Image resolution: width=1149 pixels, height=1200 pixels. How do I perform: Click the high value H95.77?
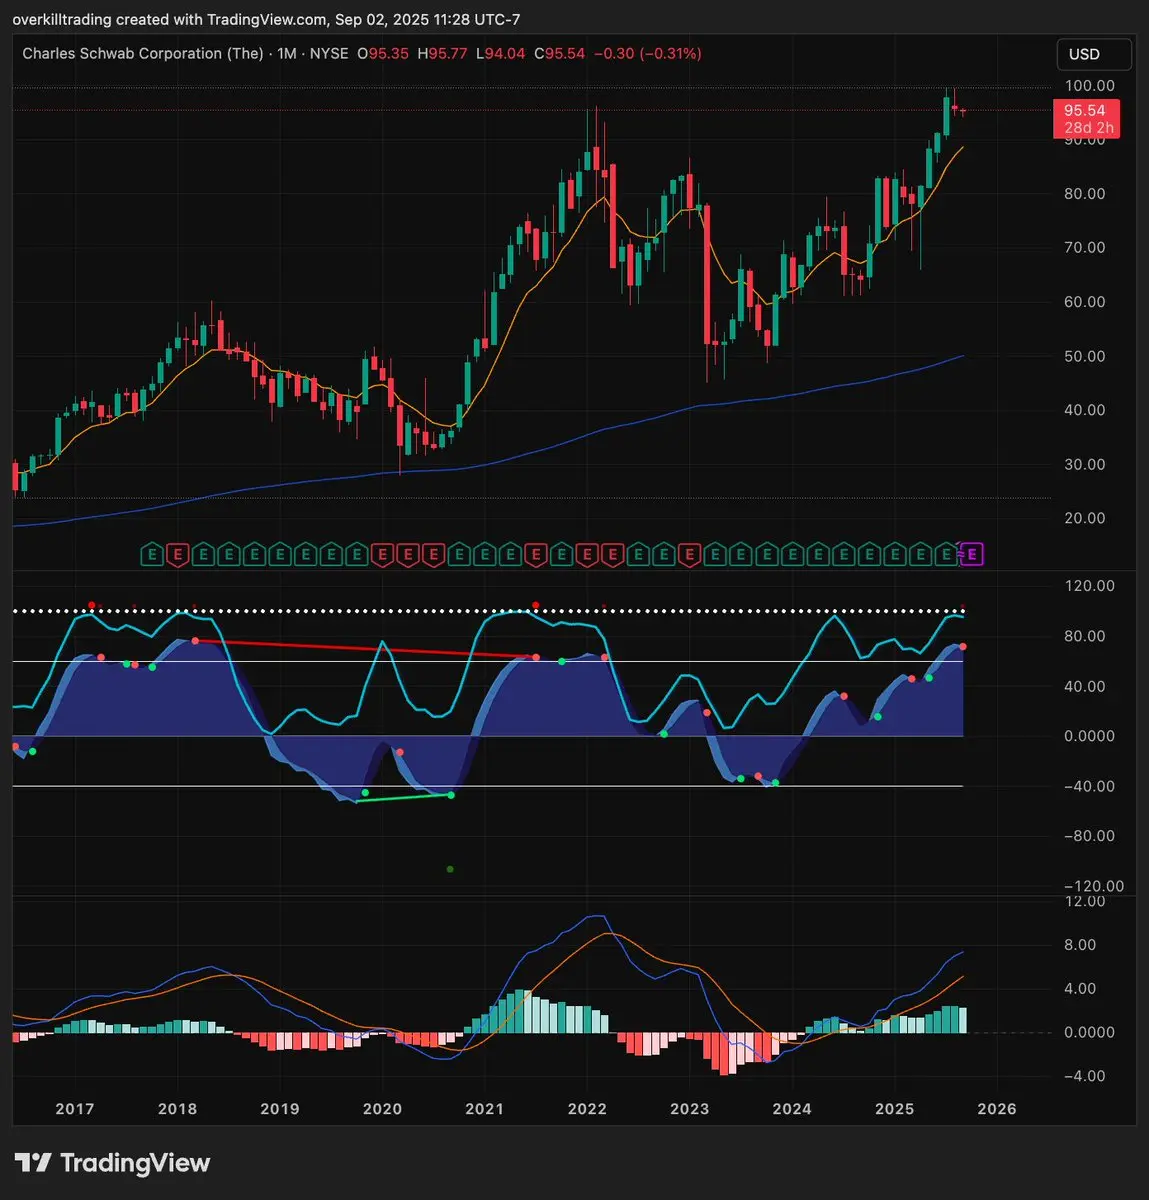pyautogui.click(x=442, y=53)
